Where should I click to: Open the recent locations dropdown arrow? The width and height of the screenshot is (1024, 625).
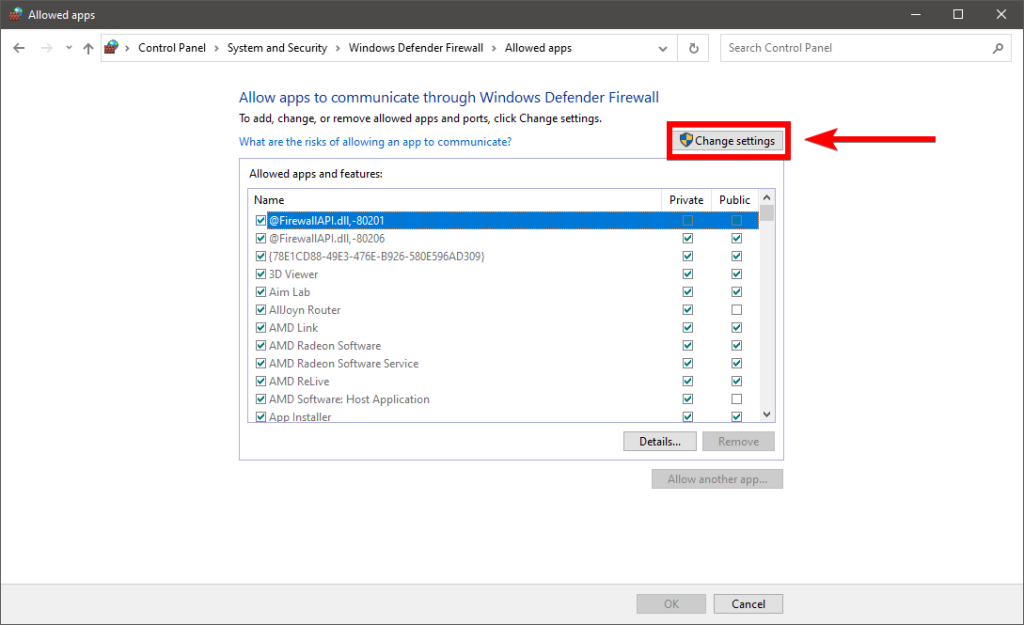[x=69, y=48]
